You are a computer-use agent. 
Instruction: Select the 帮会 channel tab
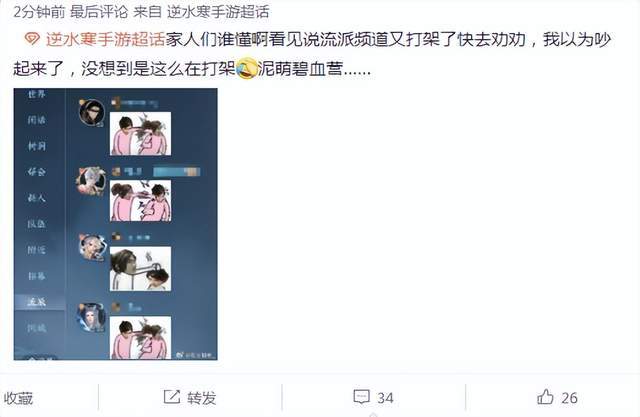[x=37, y=172]
